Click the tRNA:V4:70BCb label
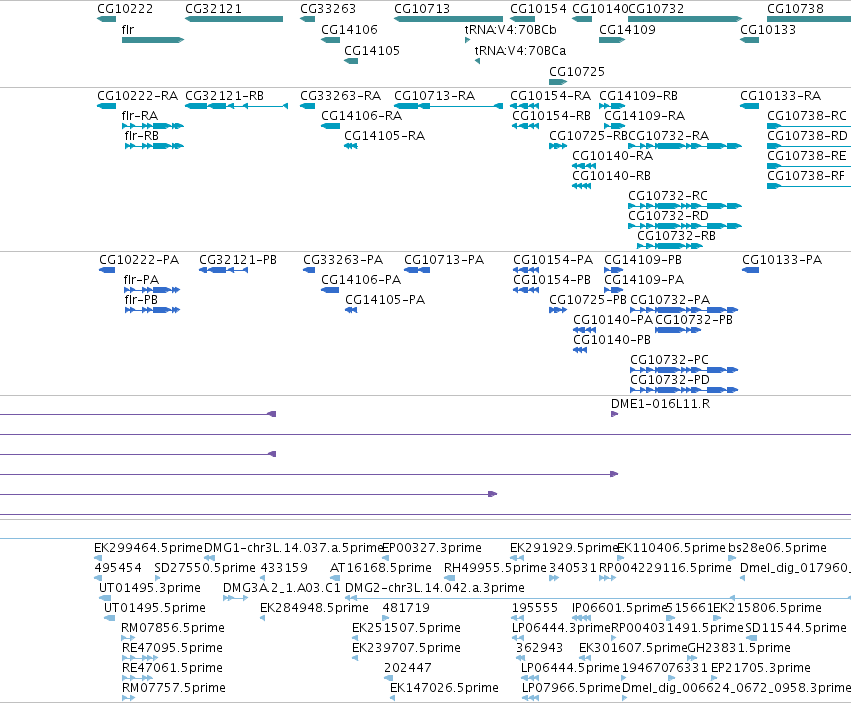This screenshot has height=703, width=851. pos(511,29)
